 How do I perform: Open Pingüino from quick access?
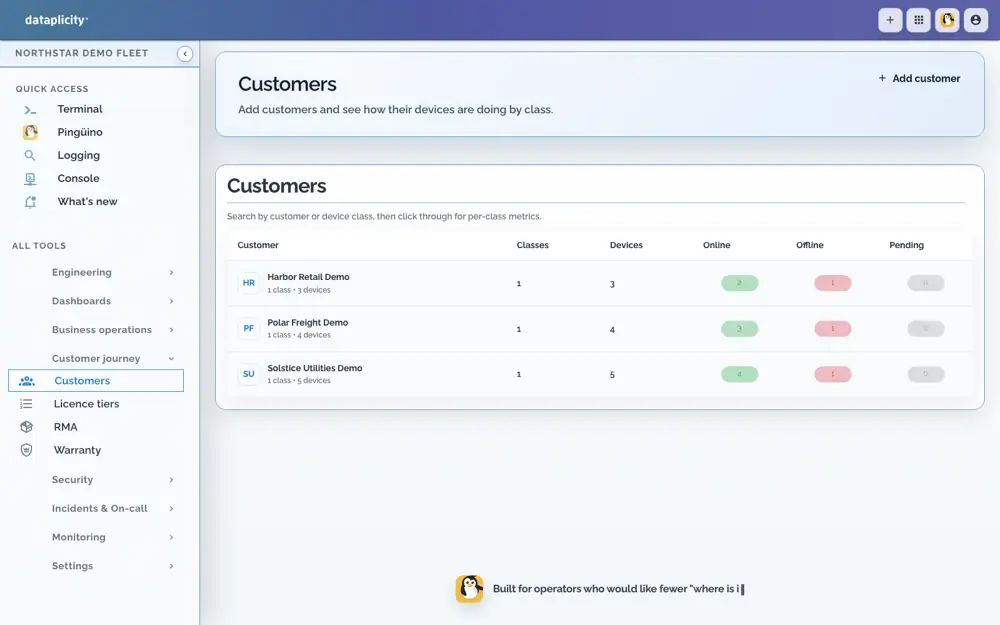[x=80, y=132]
